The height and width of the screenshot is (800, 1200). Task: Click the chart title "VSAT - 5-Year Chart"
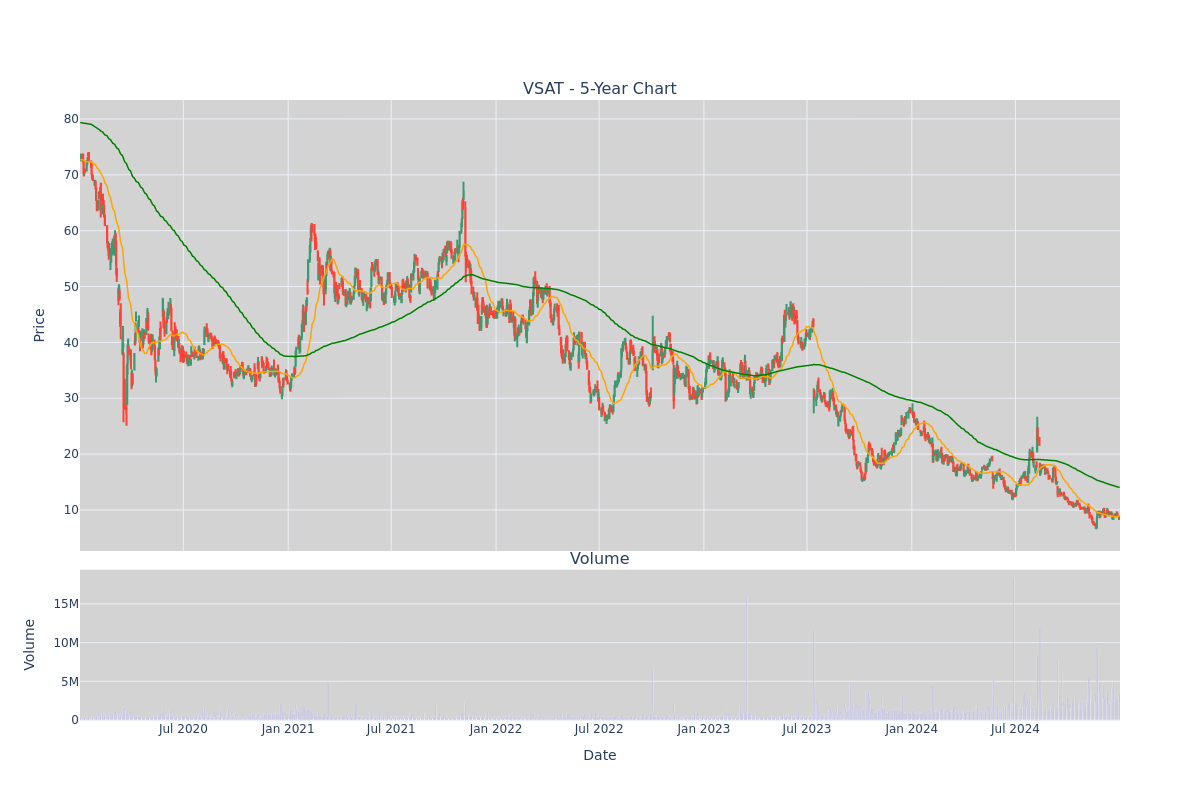pyautogui.click(x=600, y=89)
